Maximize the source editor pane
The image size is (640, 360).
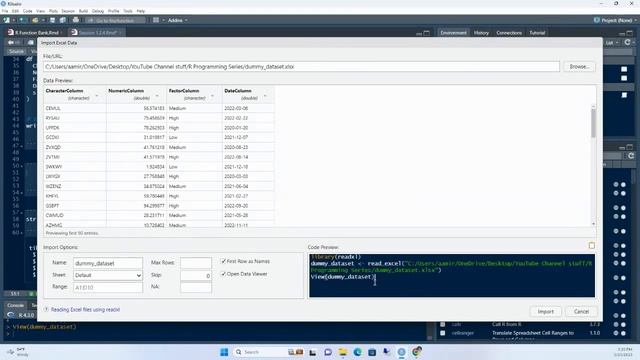427,33
